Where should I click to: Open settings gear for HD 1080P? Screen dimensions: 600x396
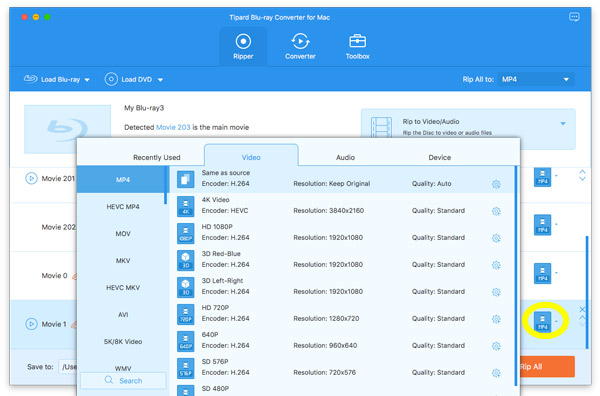click(496, 238)
